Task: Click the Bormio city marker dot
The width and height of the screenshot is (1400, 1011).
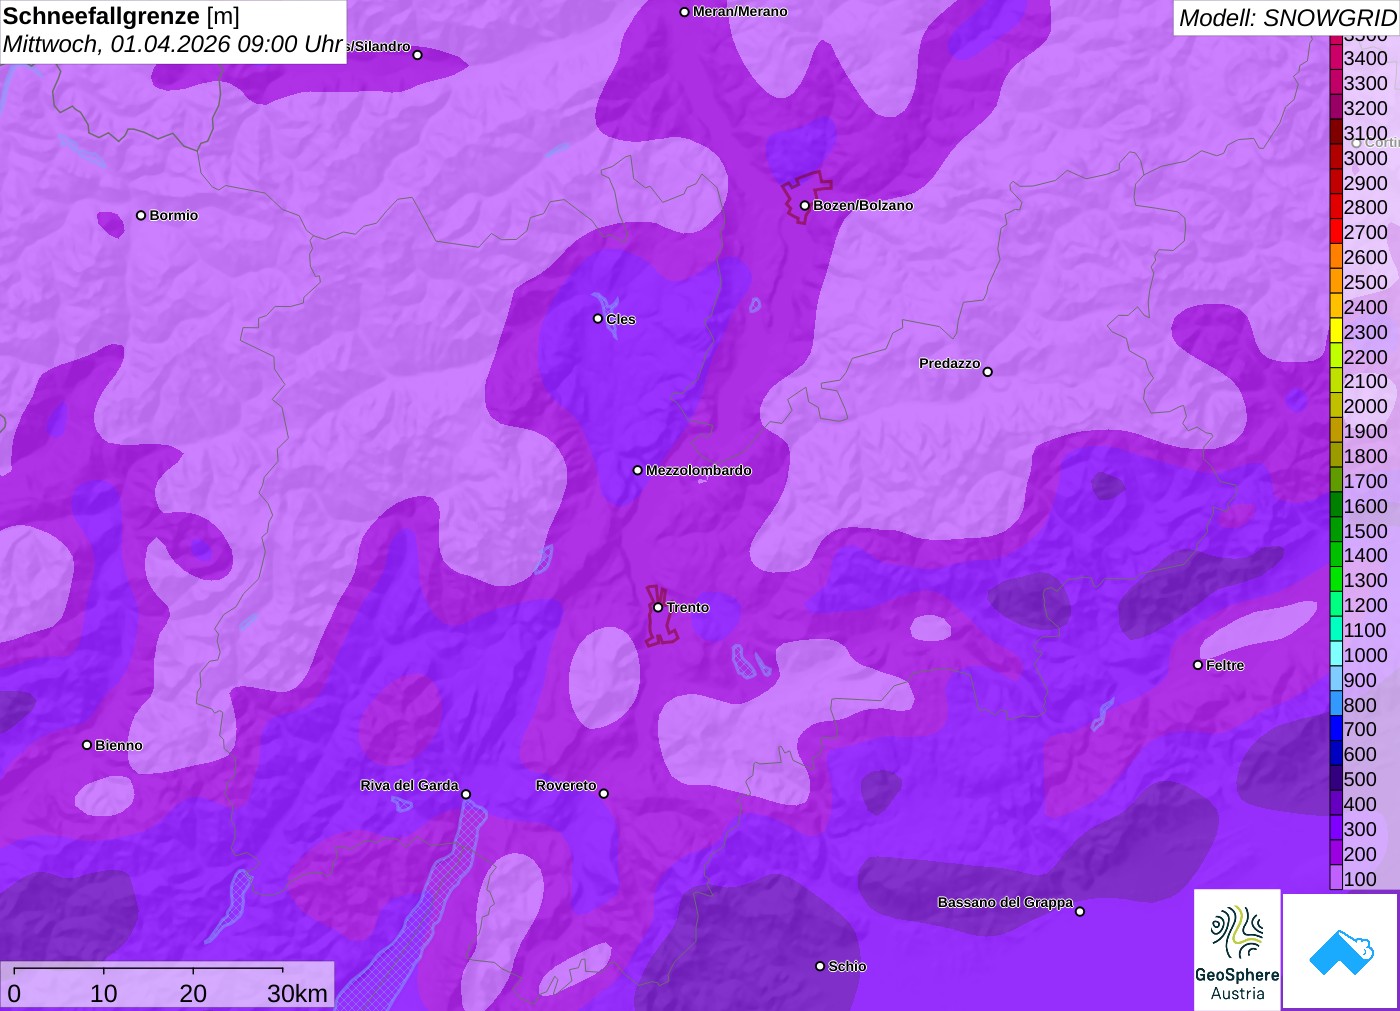Action: click(x=141, y=215)
